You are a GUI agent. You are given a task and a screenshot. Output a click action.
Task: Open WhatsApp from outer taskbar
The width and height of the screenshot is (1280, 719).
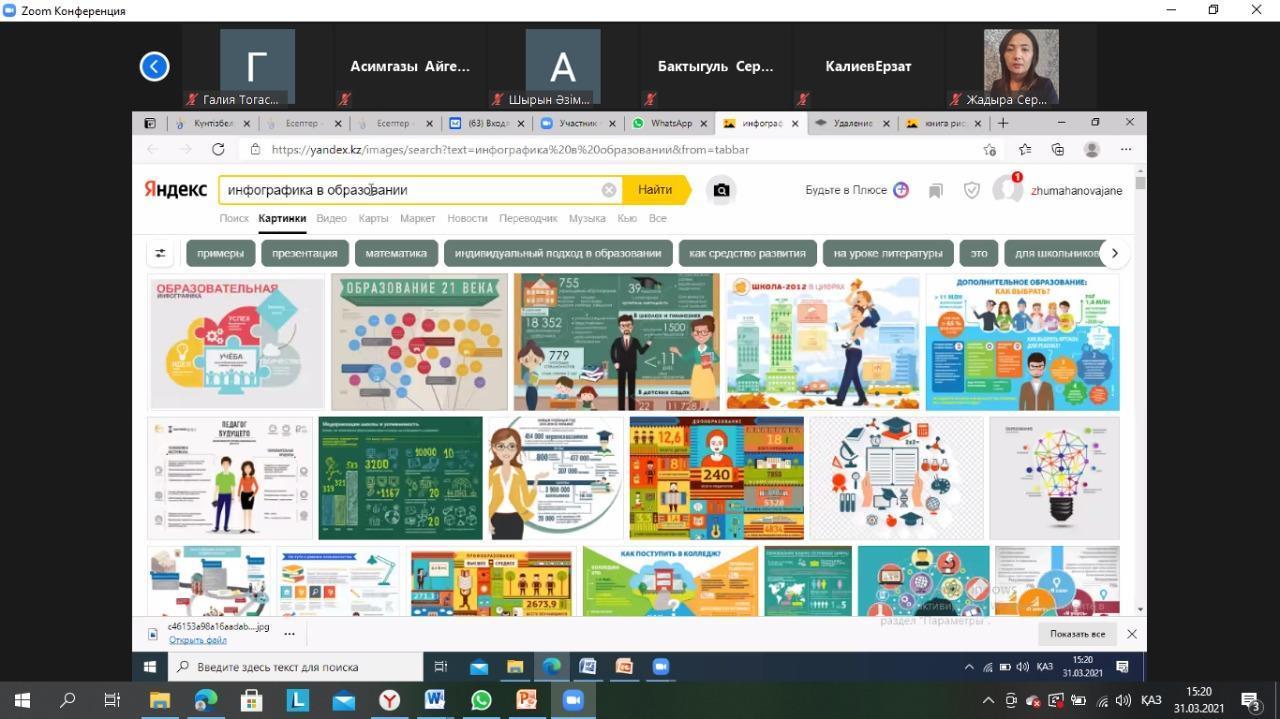(481, 700)
